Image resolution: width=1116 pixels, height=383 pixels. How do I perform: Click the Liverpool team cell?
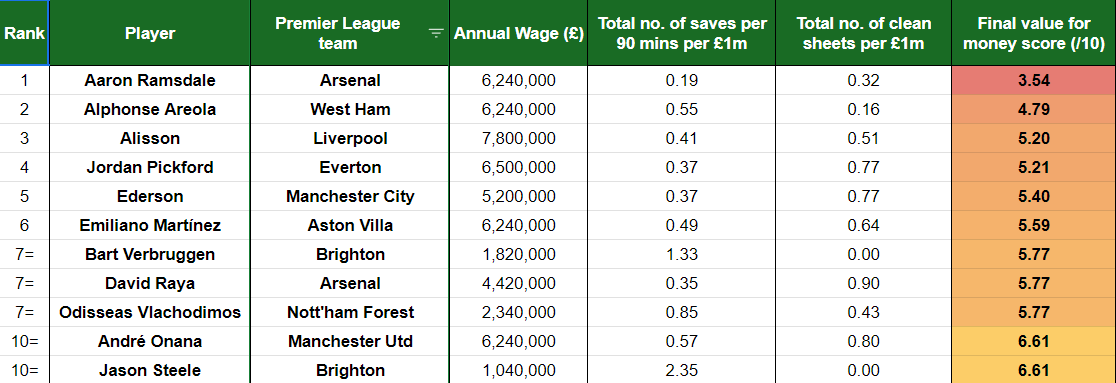(x=350, y=138)
